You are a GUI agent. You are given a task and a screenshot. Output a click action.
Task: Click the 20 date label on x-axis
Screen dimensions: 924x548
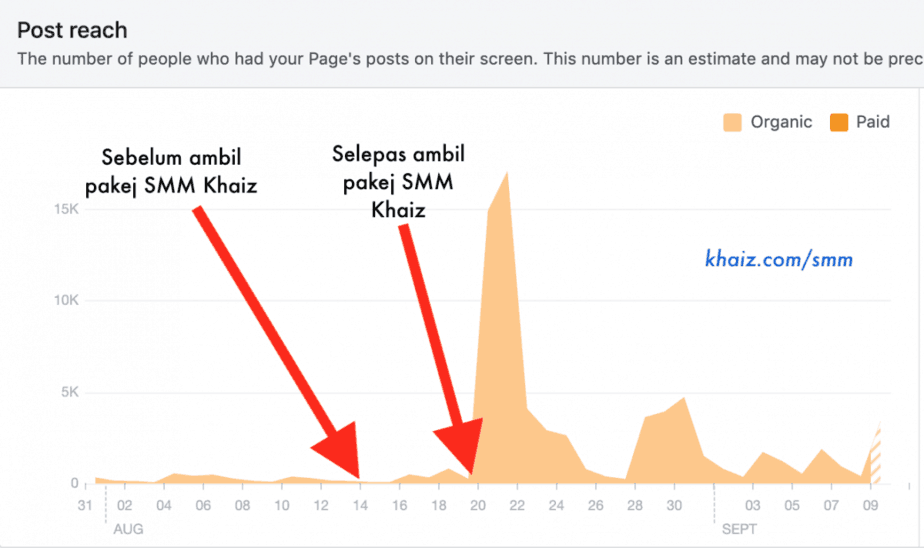[x=477, y=505]
